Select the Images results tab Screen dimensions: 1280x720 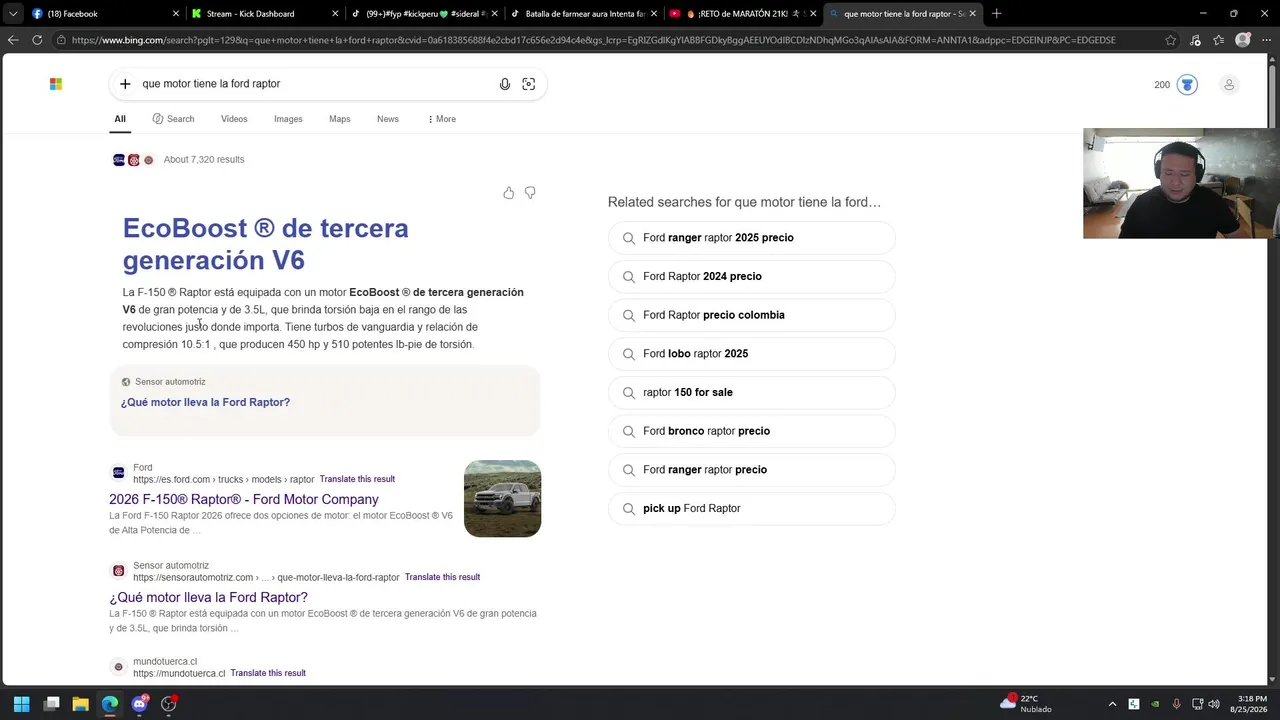288,119
